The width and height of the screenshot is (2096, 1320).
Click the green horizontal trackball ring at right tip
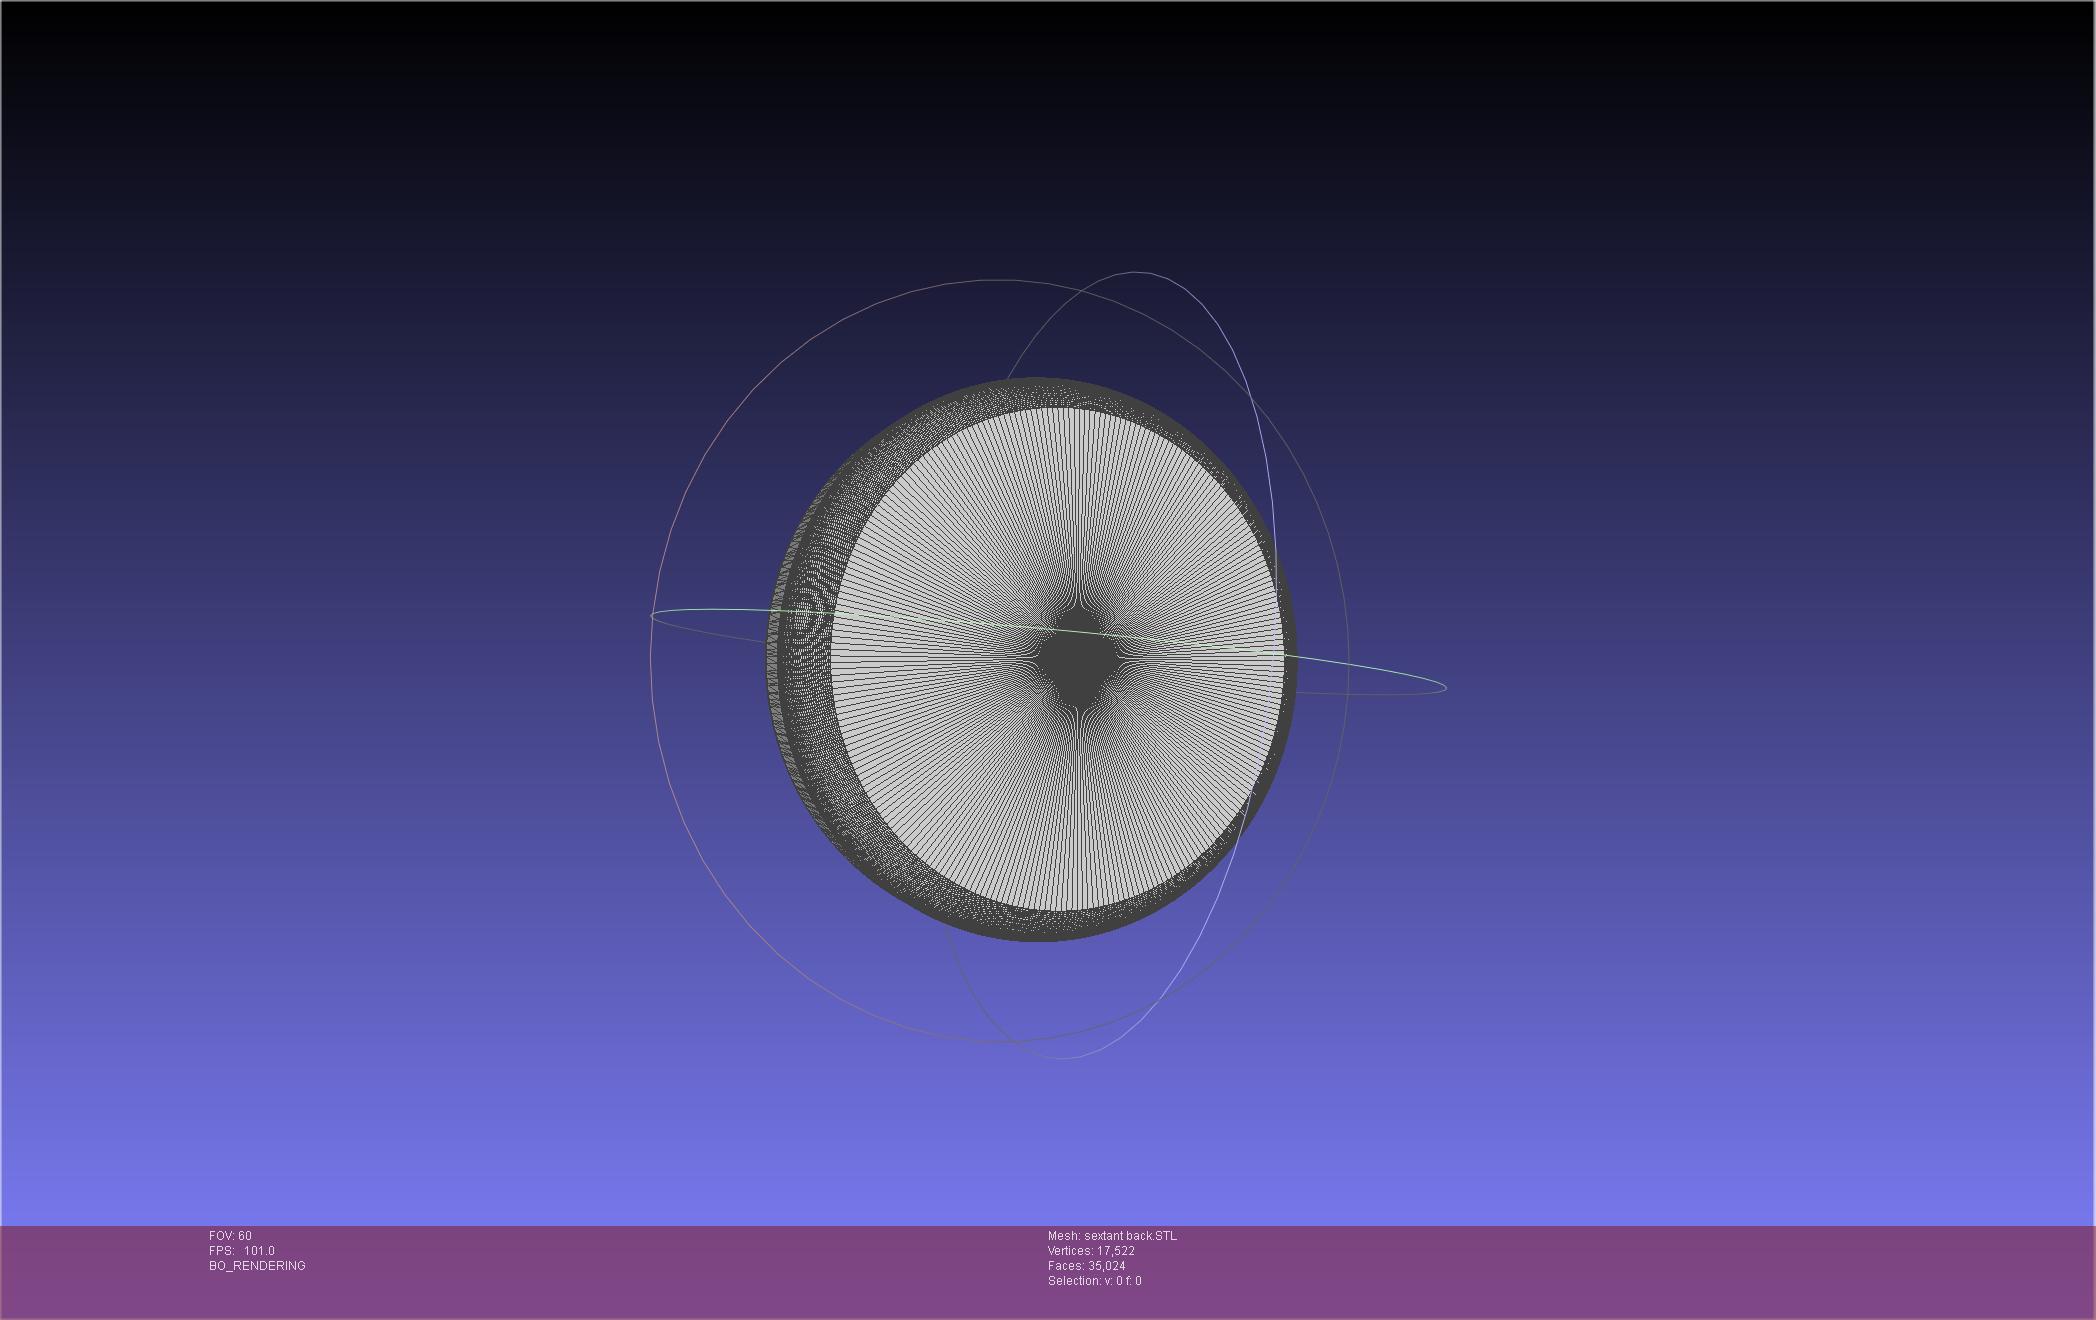point(1444,686)
